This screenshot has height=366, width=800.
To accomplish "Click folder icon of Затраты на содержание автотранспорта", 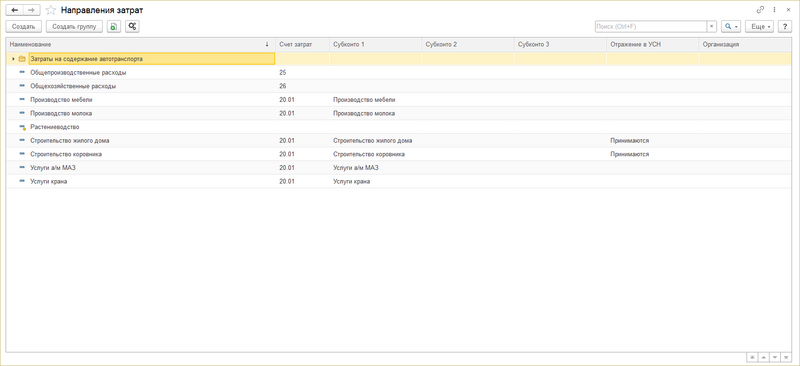I will [x=22, y=59].
